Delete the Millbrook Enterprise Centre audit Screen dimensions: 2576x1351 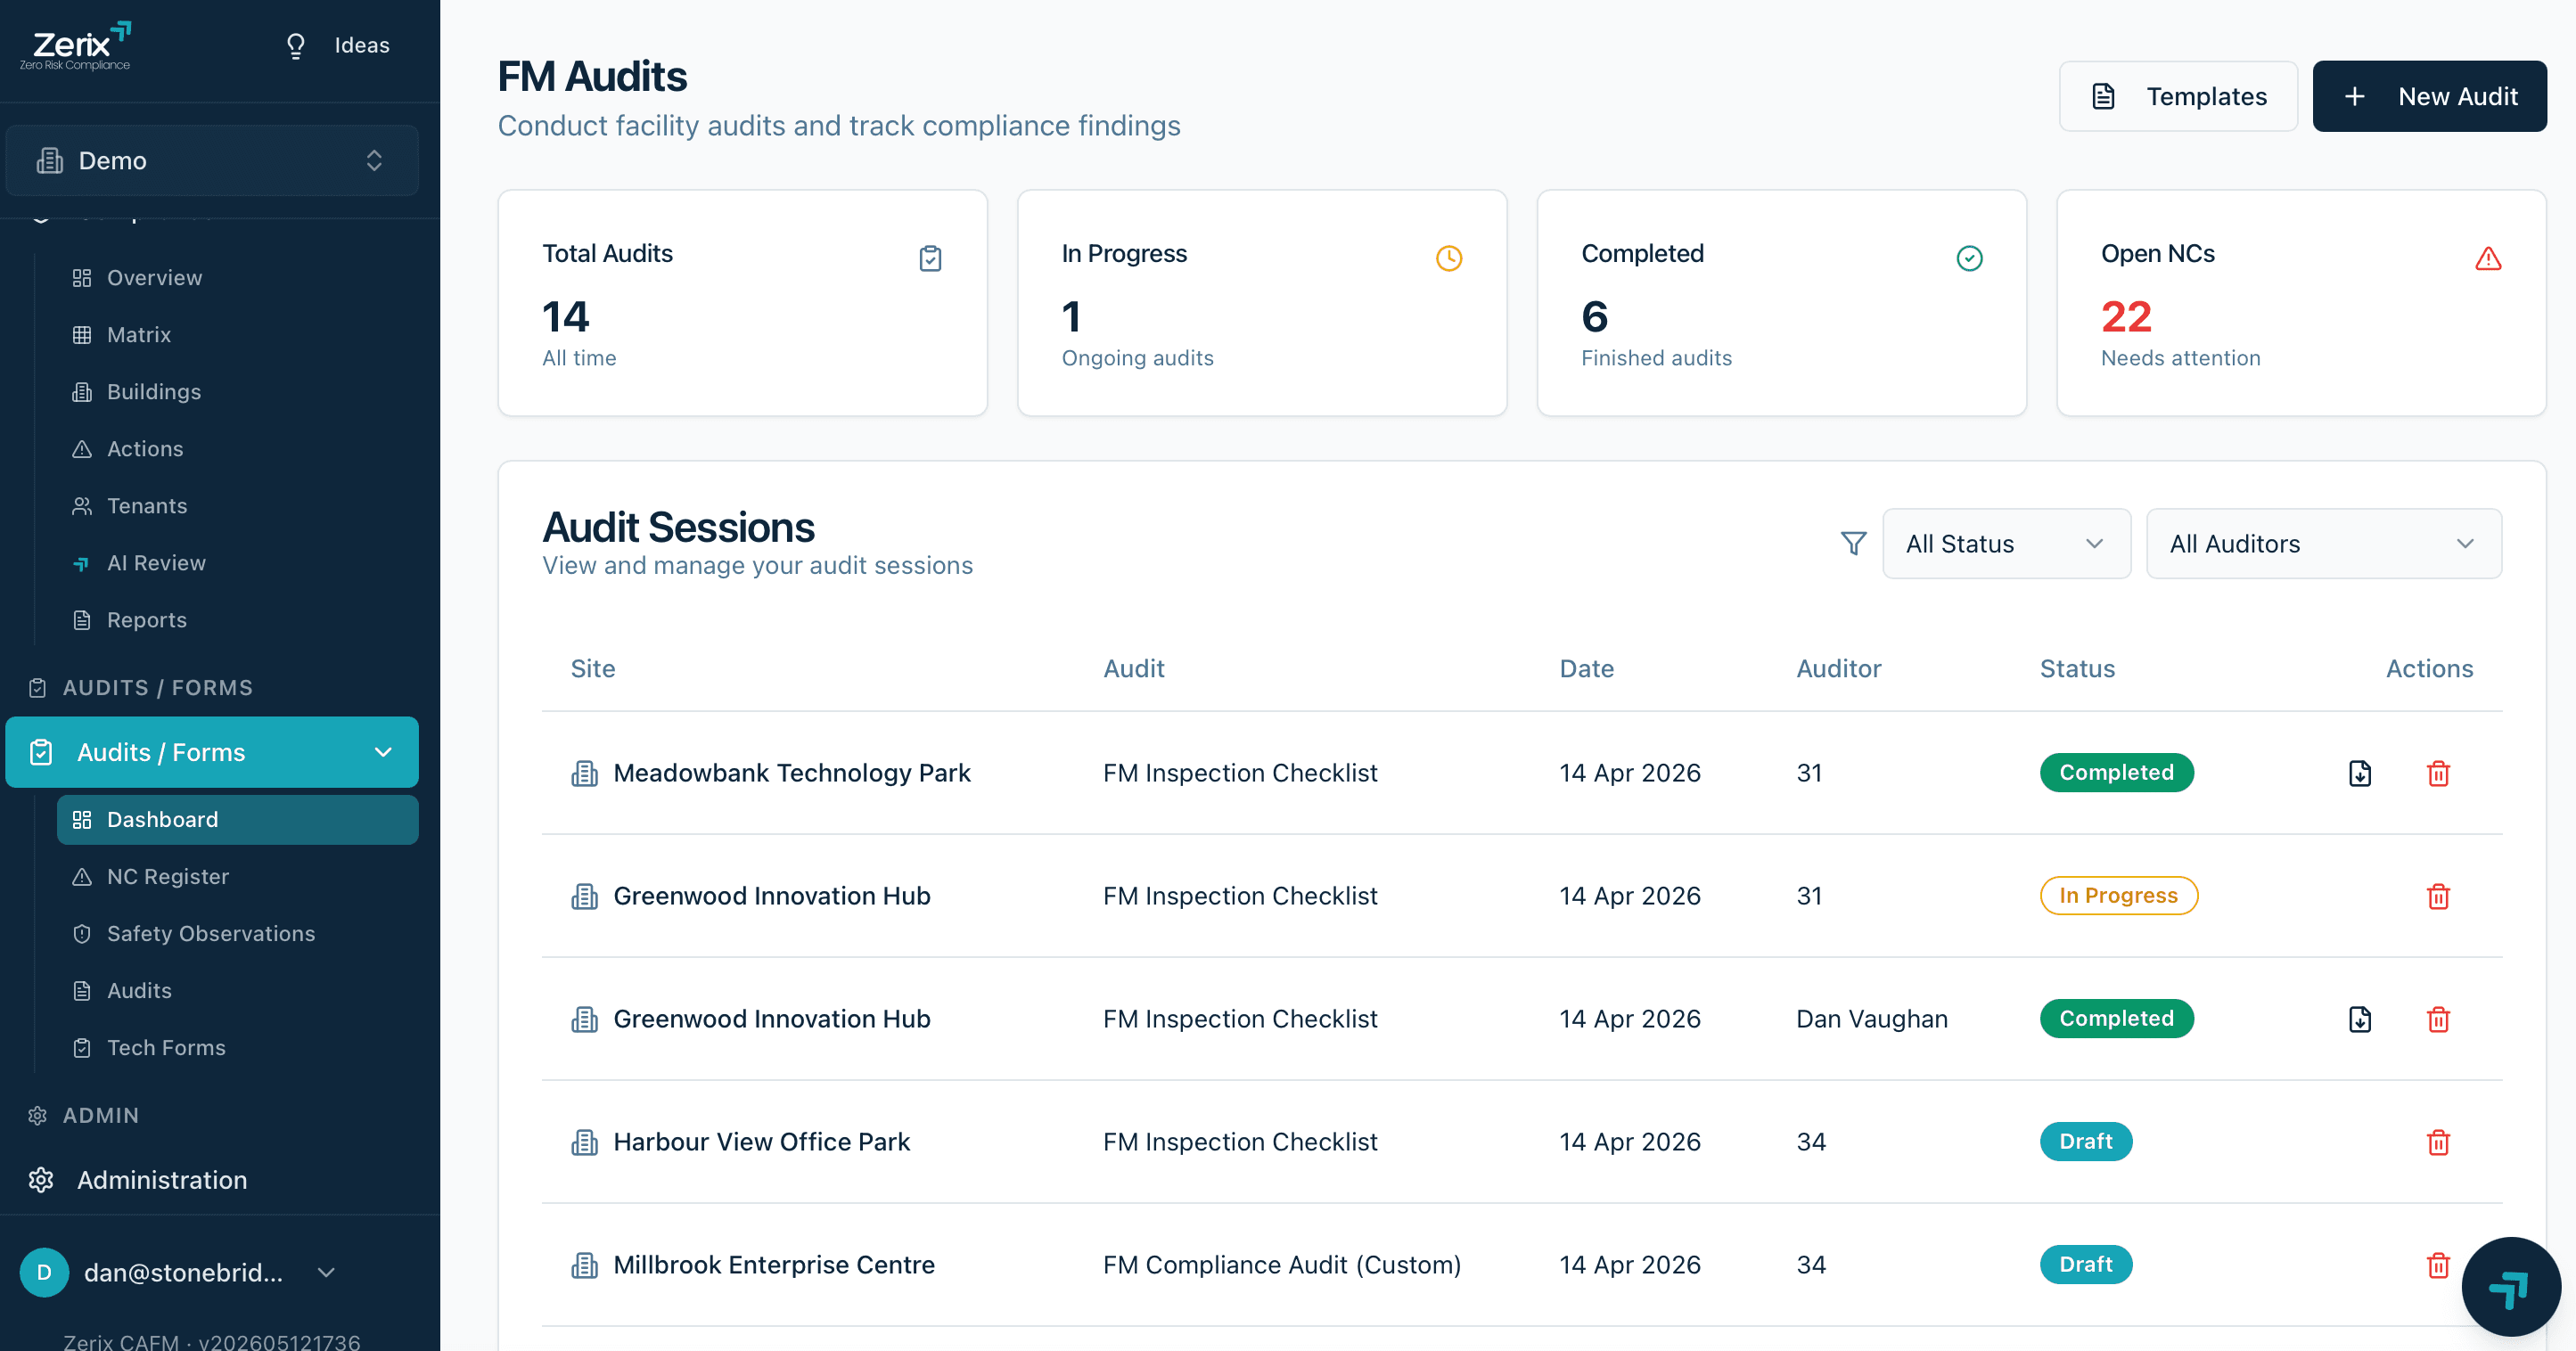point(2438,1265)
